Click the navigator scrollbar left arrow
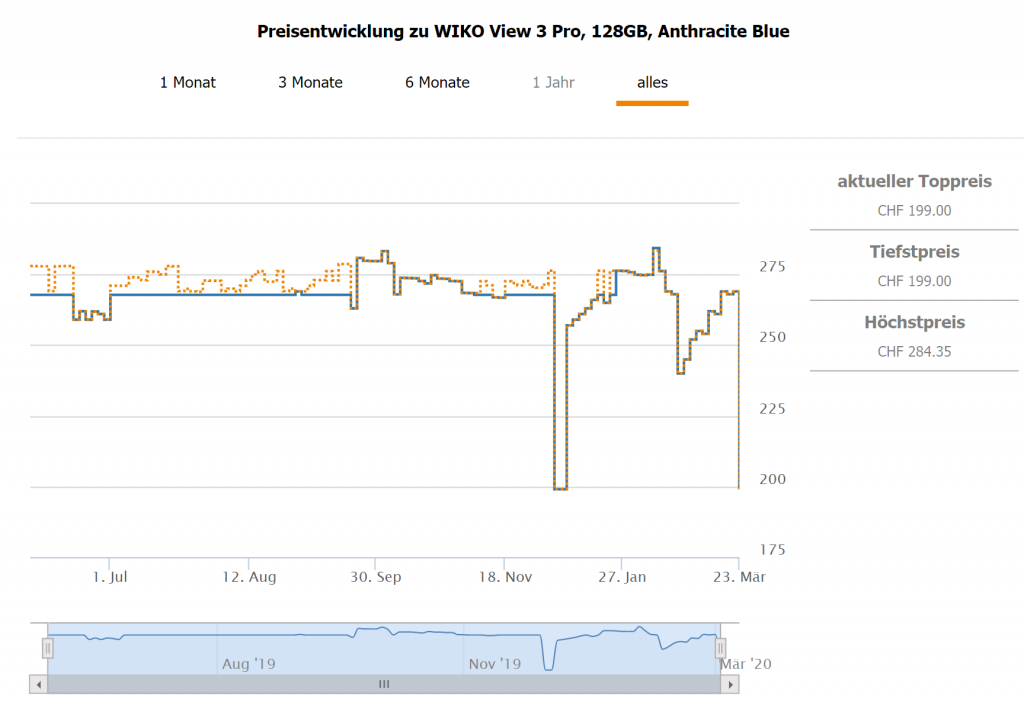 (x=38, y=684)
